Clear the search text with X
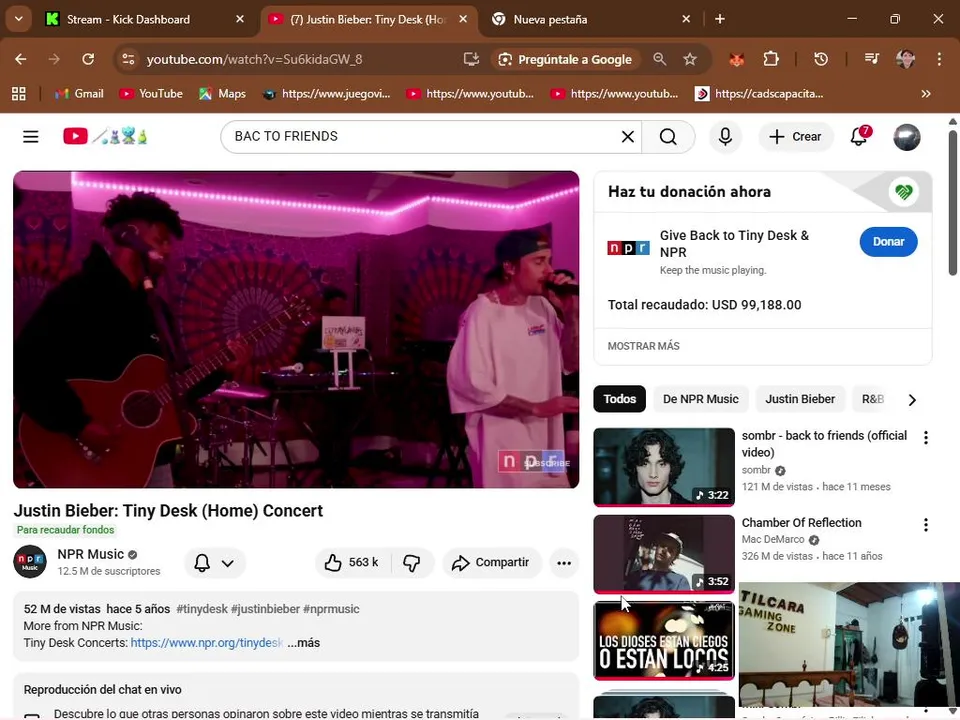The height and width of the screenshot is (720, 960). click(x=628, y=137)
